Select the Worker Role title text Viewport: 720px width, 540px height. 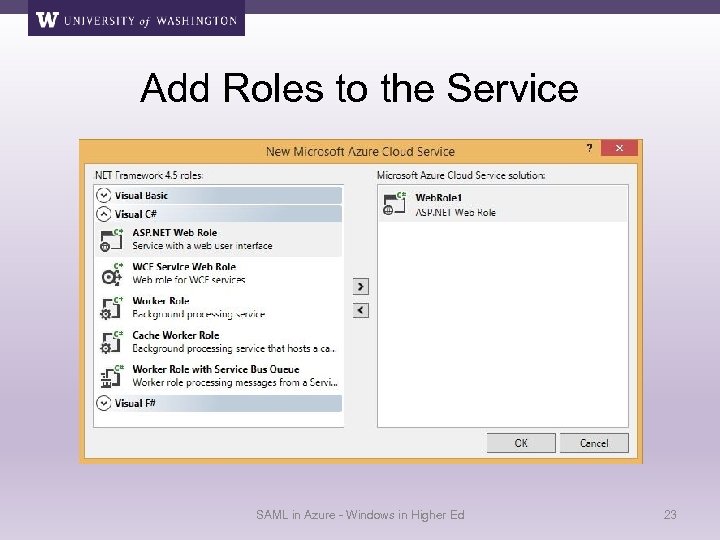pos(161,301)
